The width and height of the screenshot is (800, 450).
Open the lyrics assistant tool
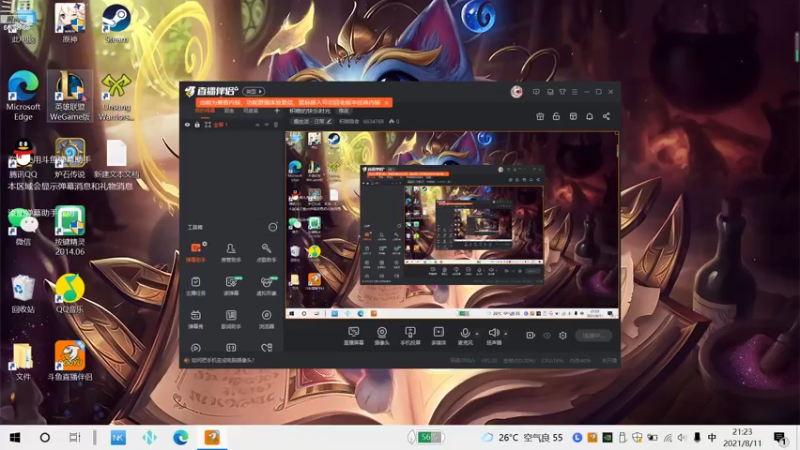pos(231,319)
